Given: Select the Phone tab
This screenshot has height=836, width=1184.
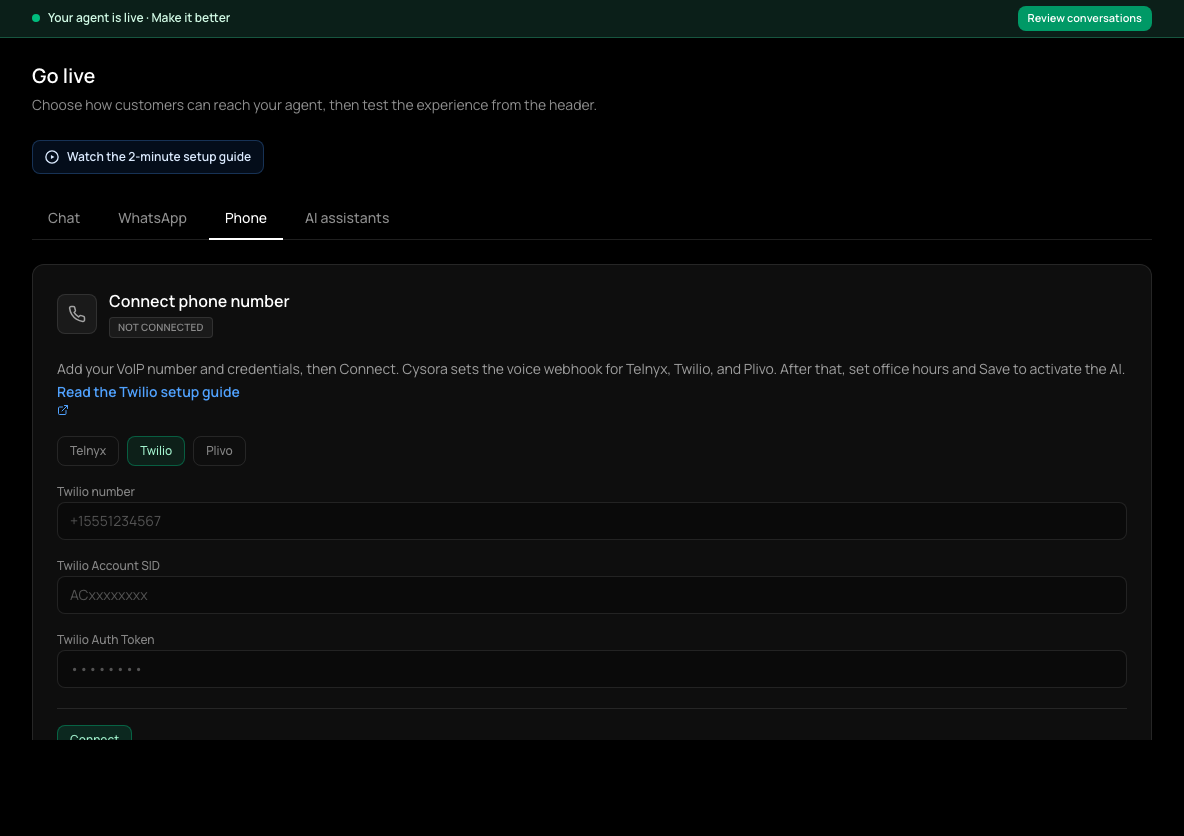Looking at the screenshot, I should pyautogui.click(x=245, y=218).
